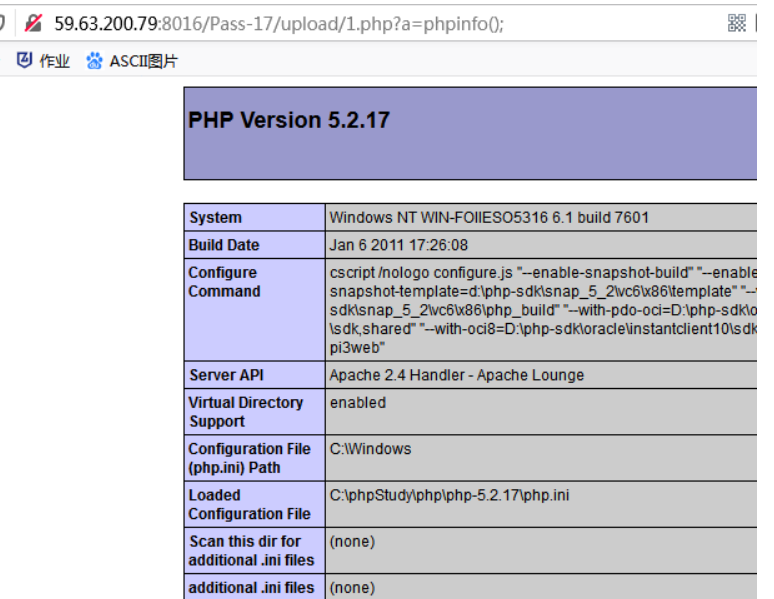Click the Windows NT WIN-FOIIESO5316 value
The height and width of the screenshot is (599, 774).
point(489,217)
